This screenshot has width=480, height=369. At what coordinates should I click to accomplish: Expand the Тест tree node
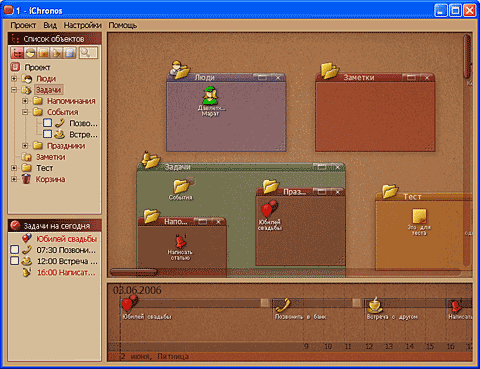14,168
